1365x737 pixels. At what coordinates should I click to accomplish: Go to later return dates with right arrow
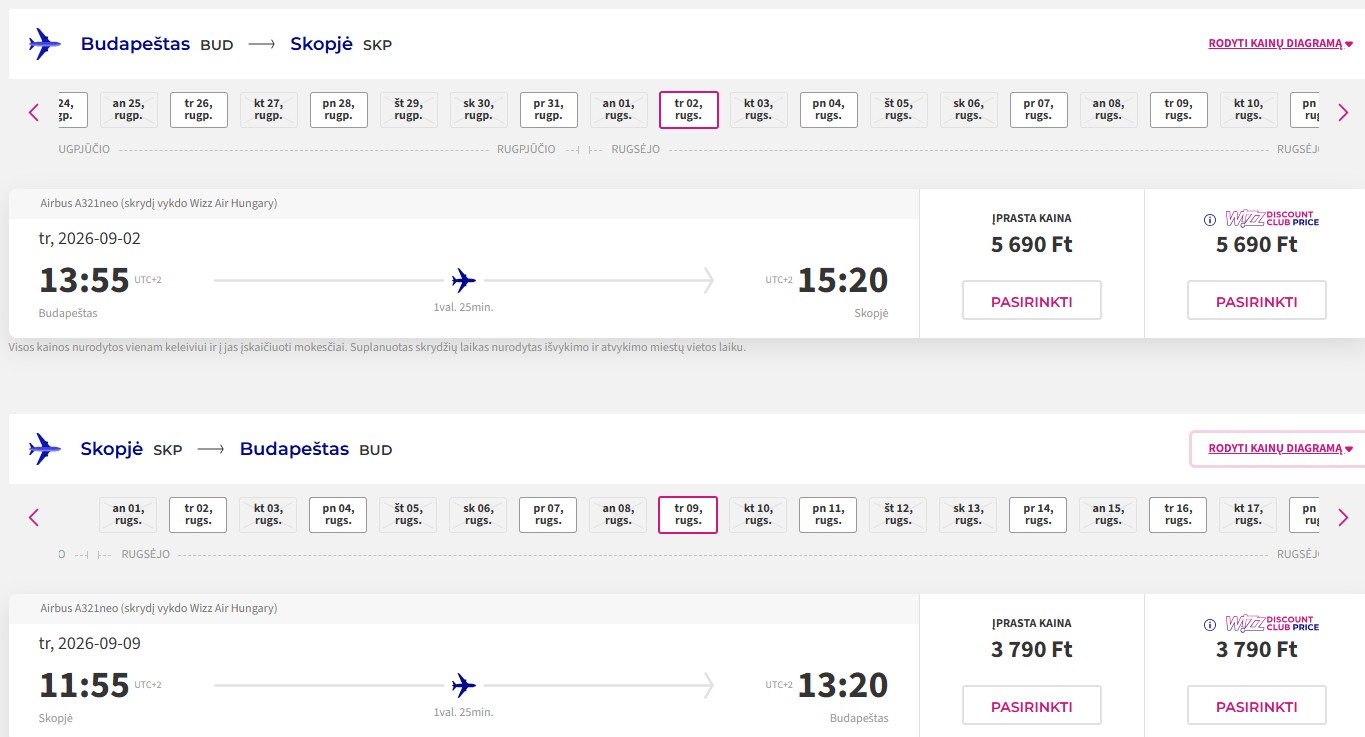point(1343,517)
